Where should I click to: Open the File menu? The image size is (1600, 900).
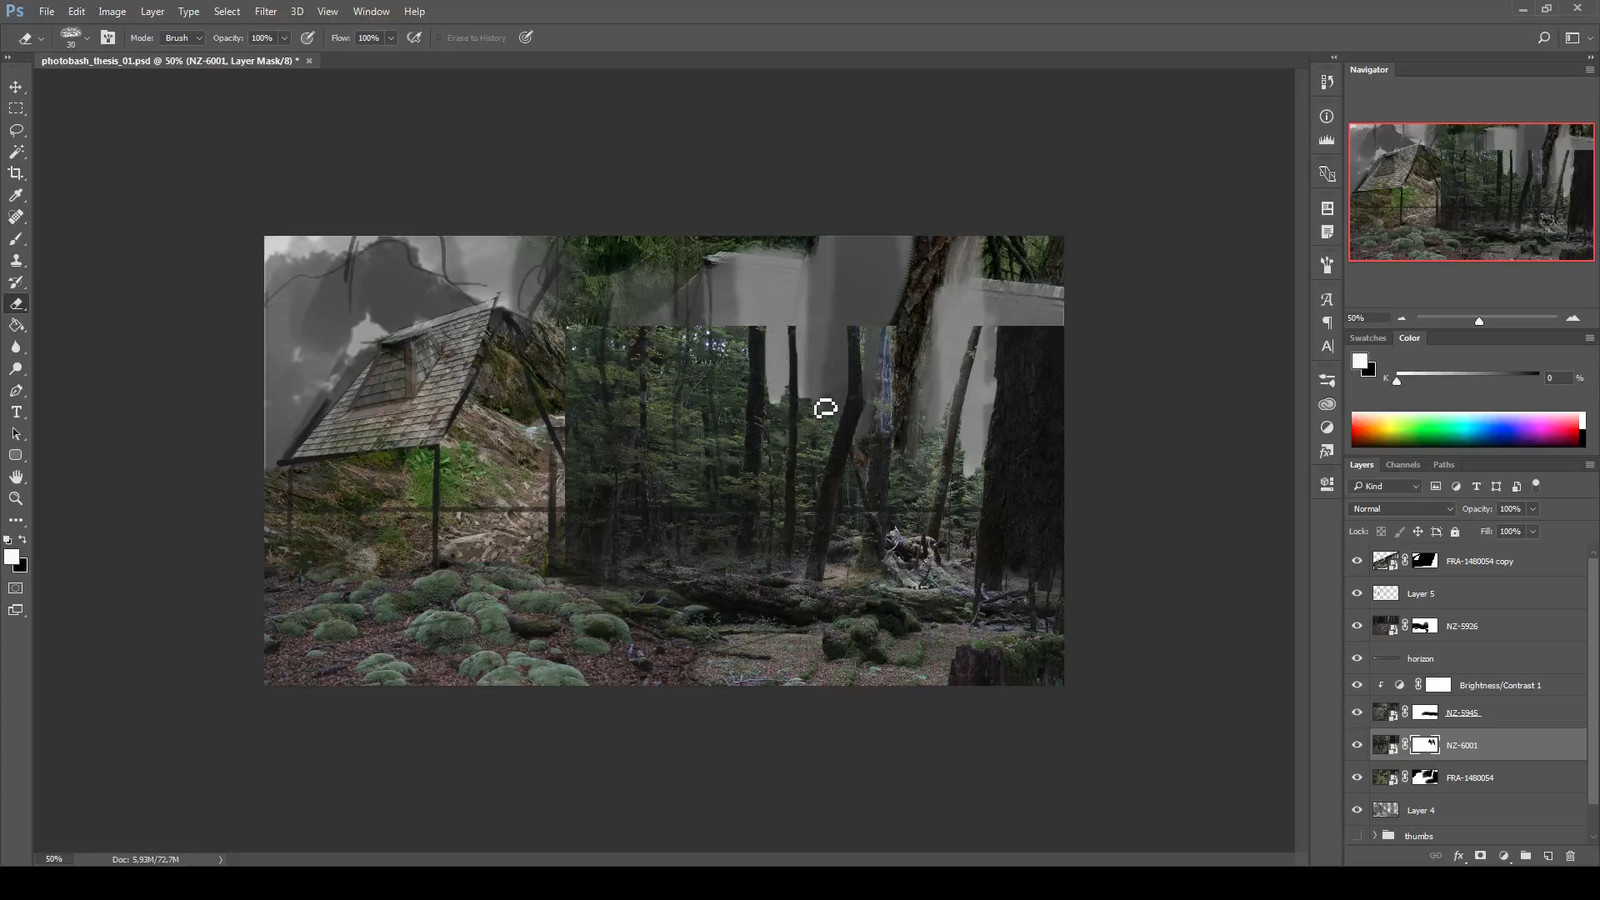[x=47, y=11]
